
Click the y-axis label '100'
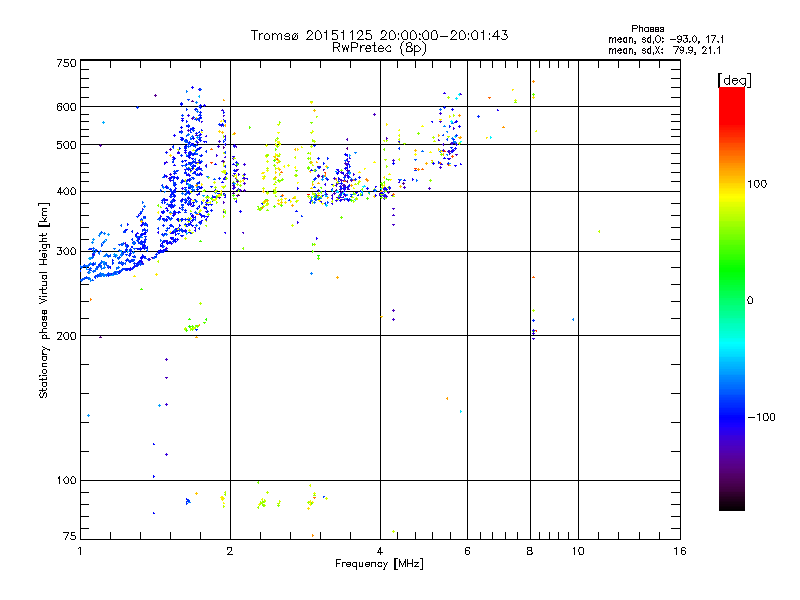[x=67, y=480]
